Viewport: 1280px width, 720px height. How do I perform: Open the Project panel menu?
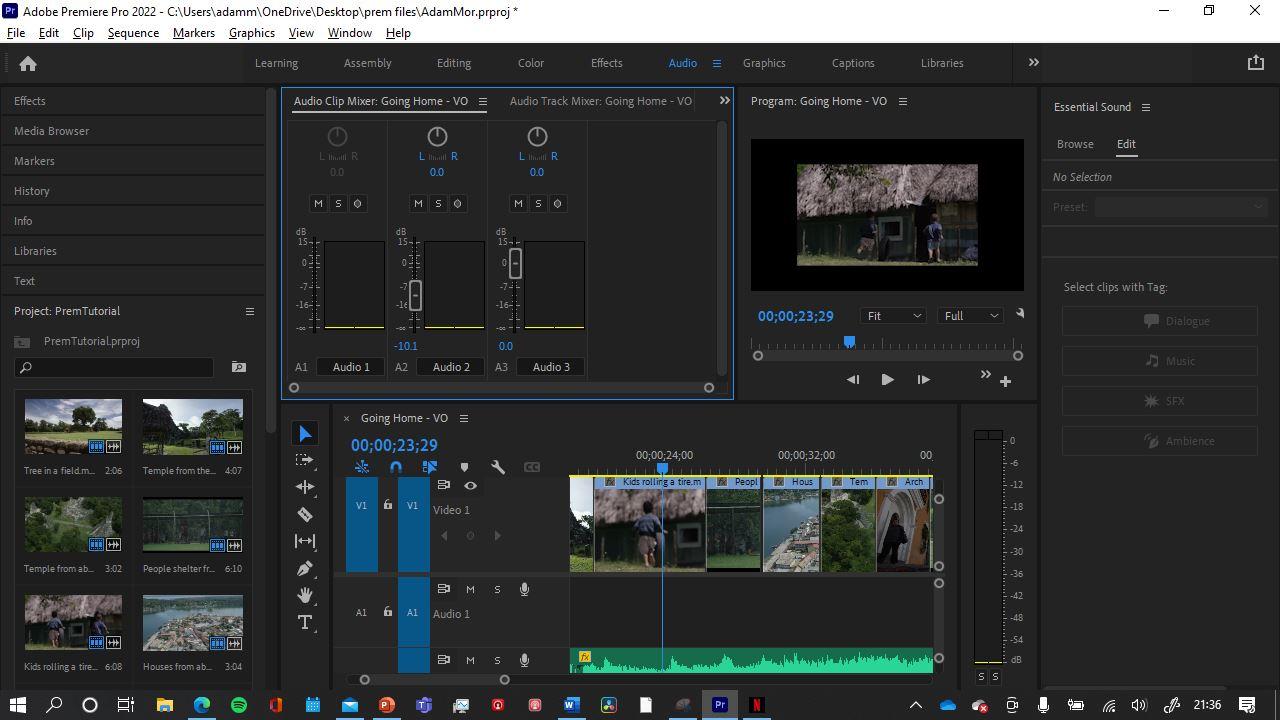[x=250, y=311]
